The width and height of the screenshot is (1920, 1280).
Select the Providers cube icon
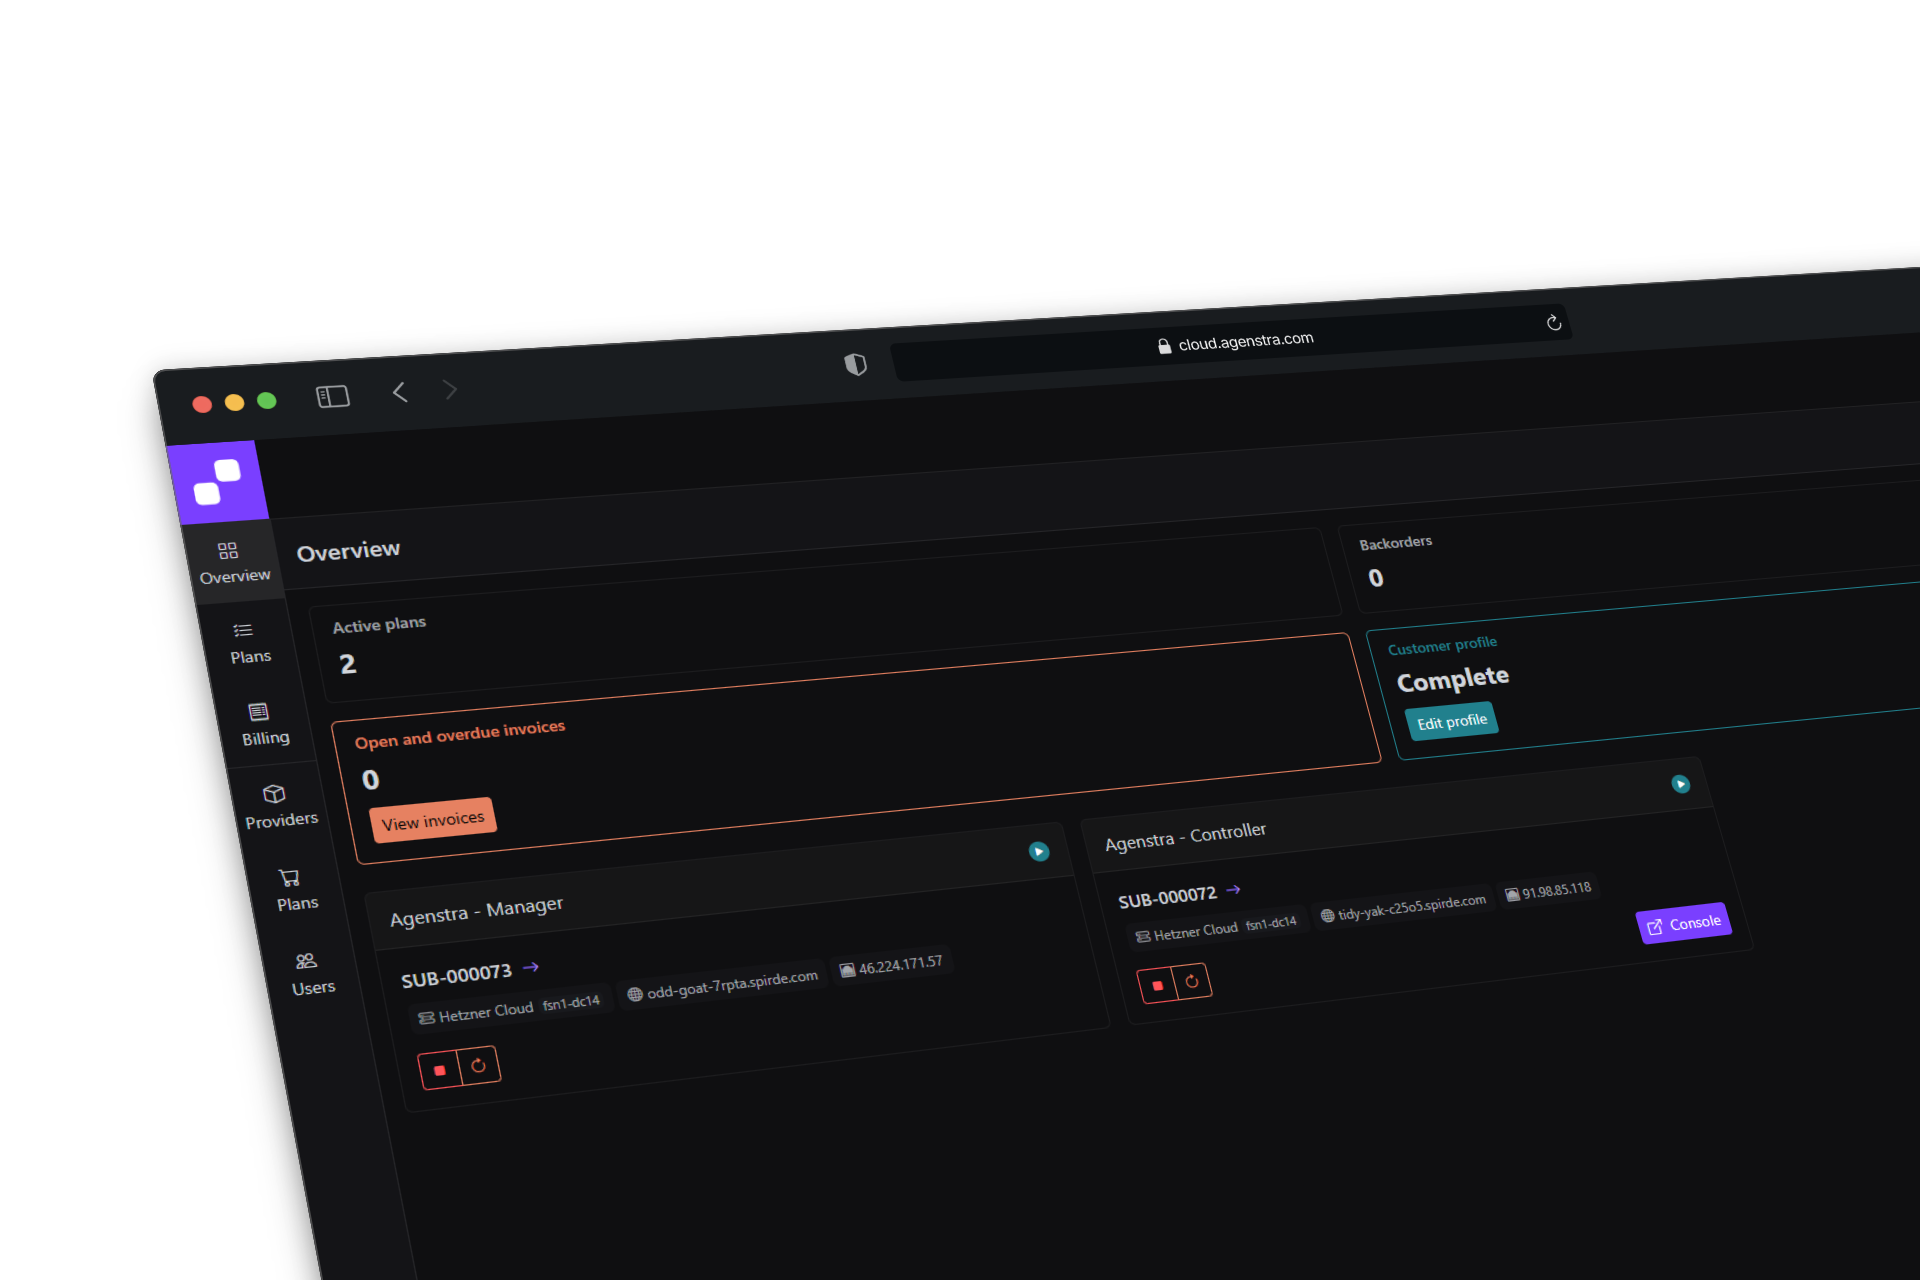point(274,793)
